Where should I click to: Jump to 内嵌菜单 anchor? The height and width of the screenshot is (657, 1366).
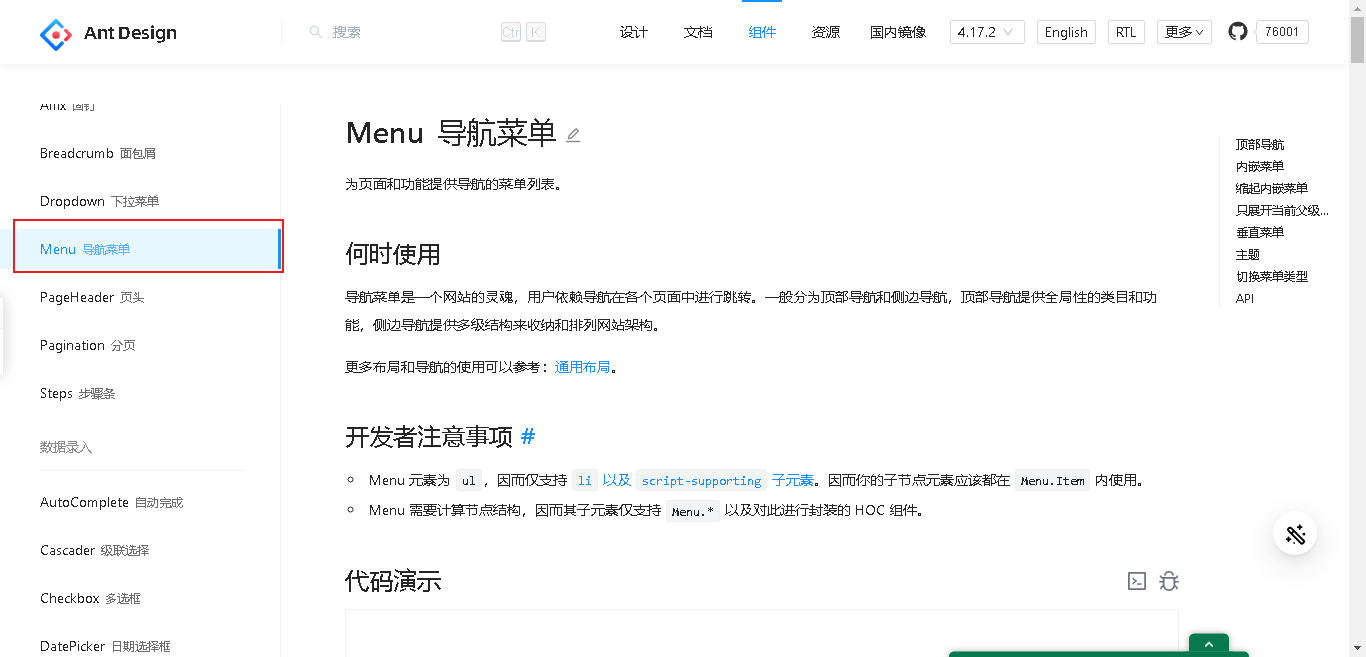click(x=1260, y=167)
